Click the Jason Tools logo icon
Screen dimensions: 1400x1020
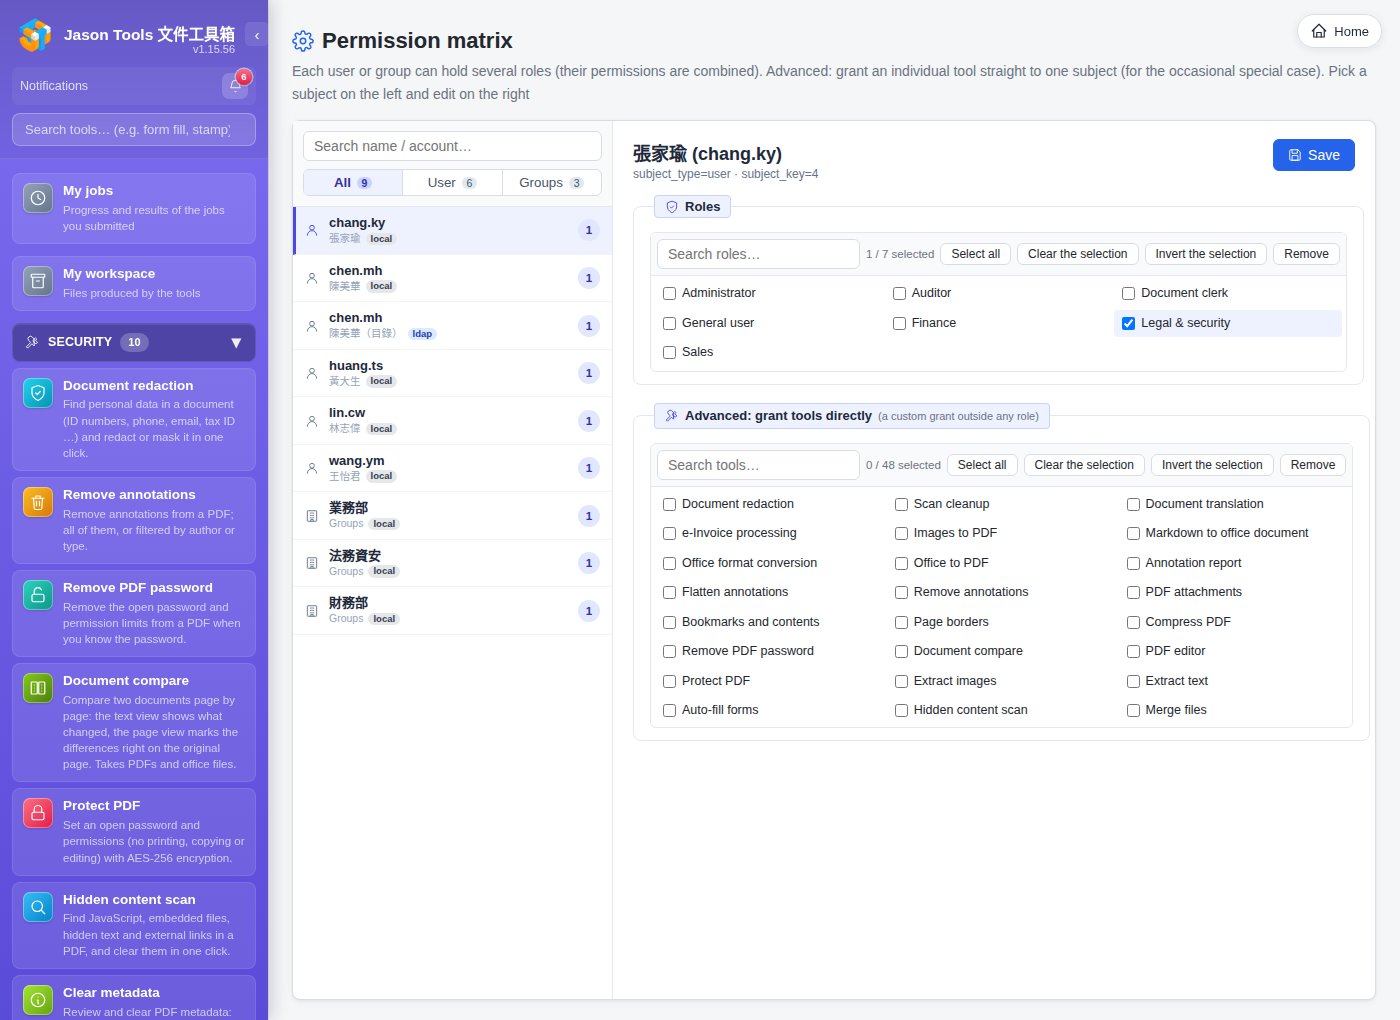(x=35, y=35)
